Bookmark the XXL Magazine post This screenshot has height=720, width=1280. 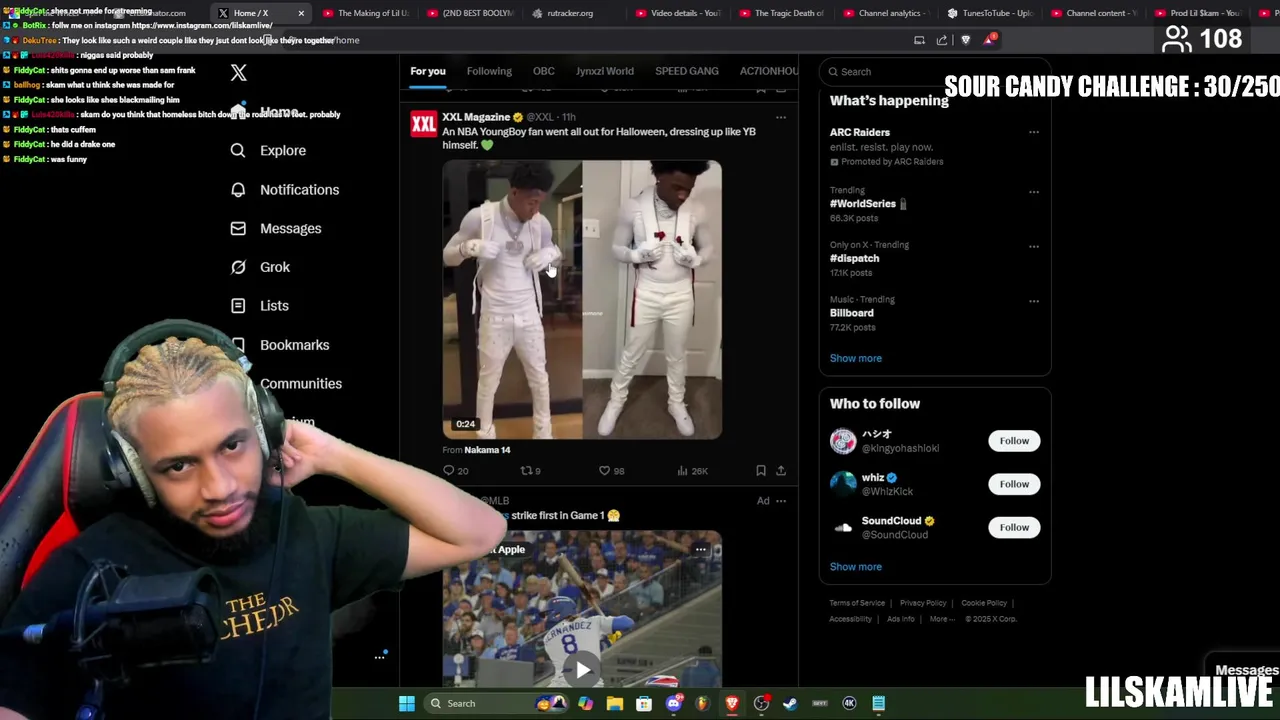(761, 470)
